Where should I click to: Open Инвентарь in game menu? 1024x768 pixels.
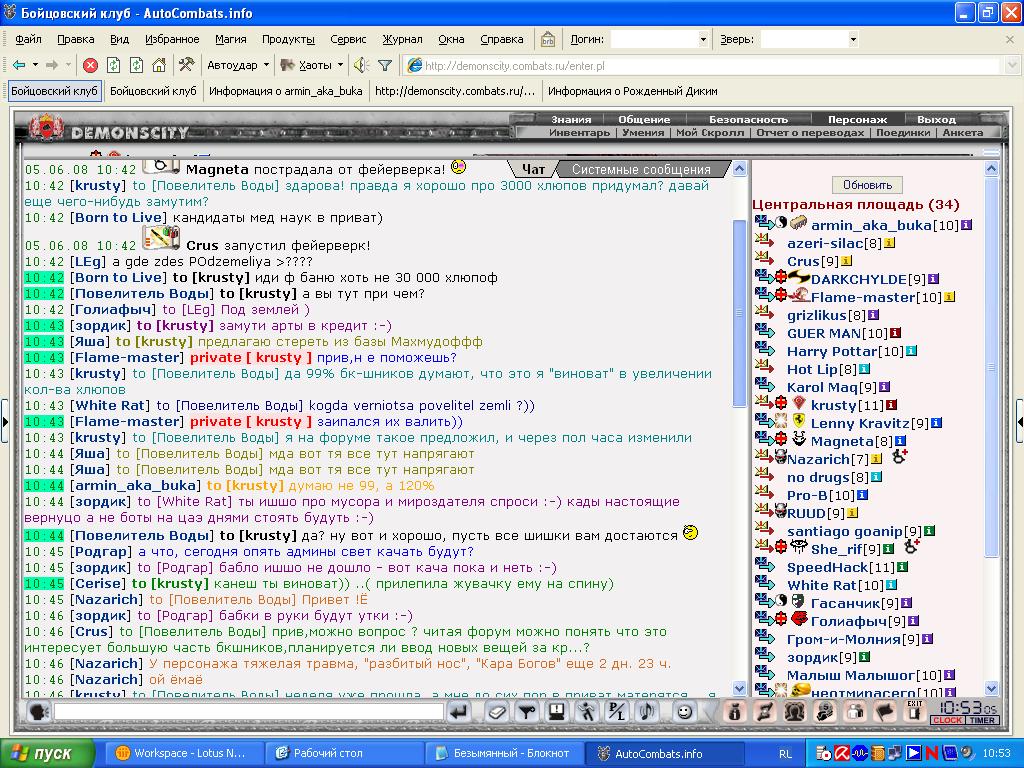tap(579, 133)
